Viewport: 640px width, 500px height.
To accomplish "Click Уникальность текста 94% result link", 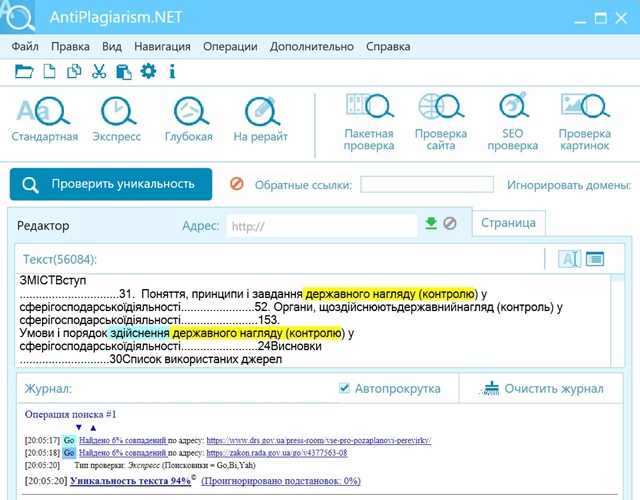I will 131,481.
